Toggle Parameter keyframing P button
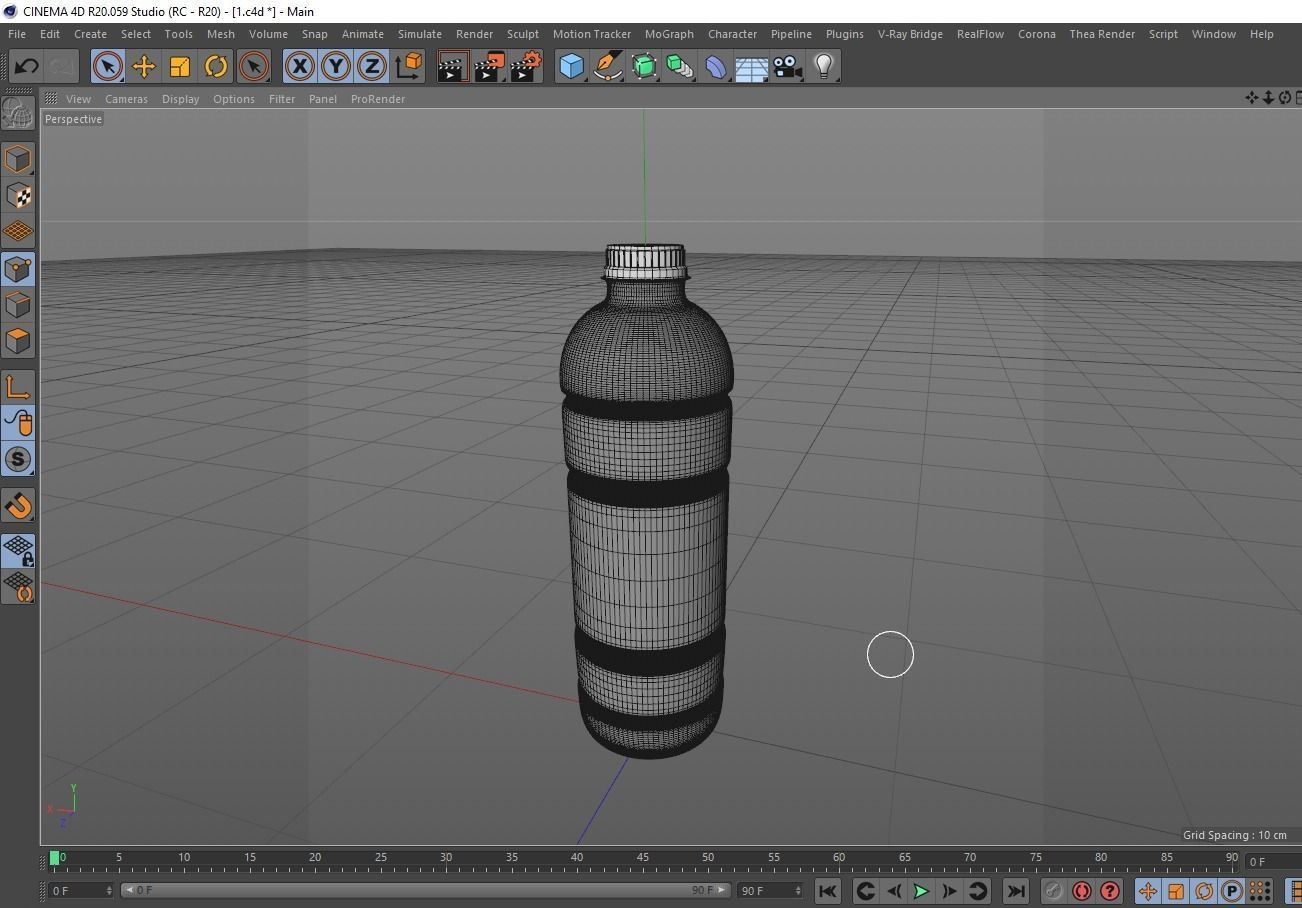 point(1231,890)
